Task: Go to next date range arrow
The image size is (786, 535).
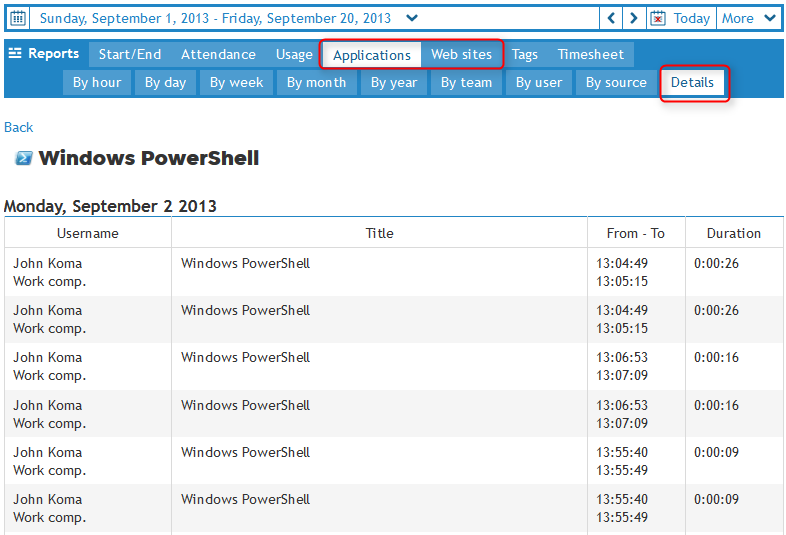Action: pos(634,19)
